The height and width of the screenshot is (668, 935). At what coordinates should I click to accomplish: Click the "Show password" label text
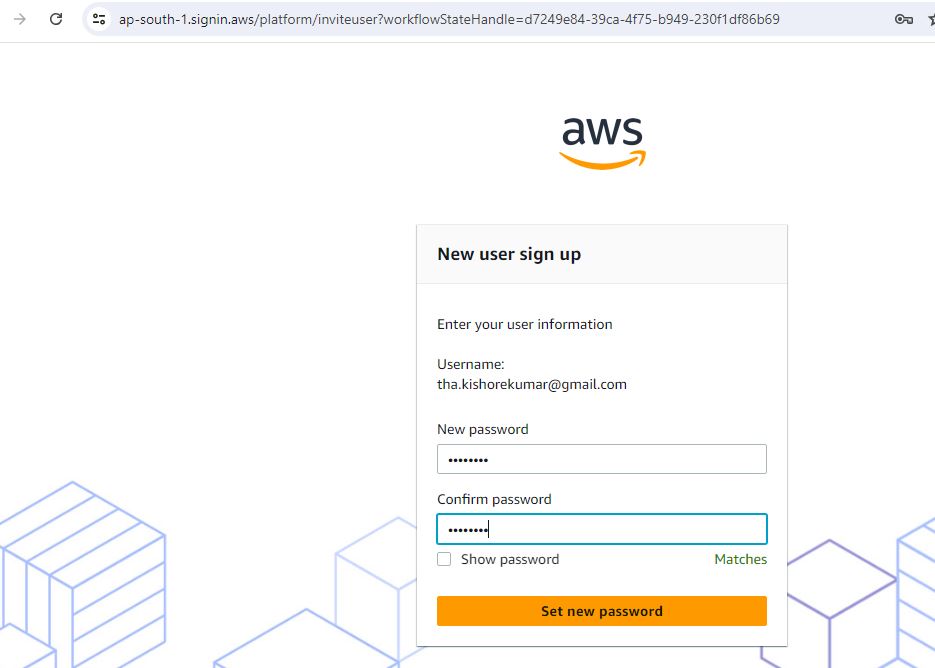pos(509,559)
